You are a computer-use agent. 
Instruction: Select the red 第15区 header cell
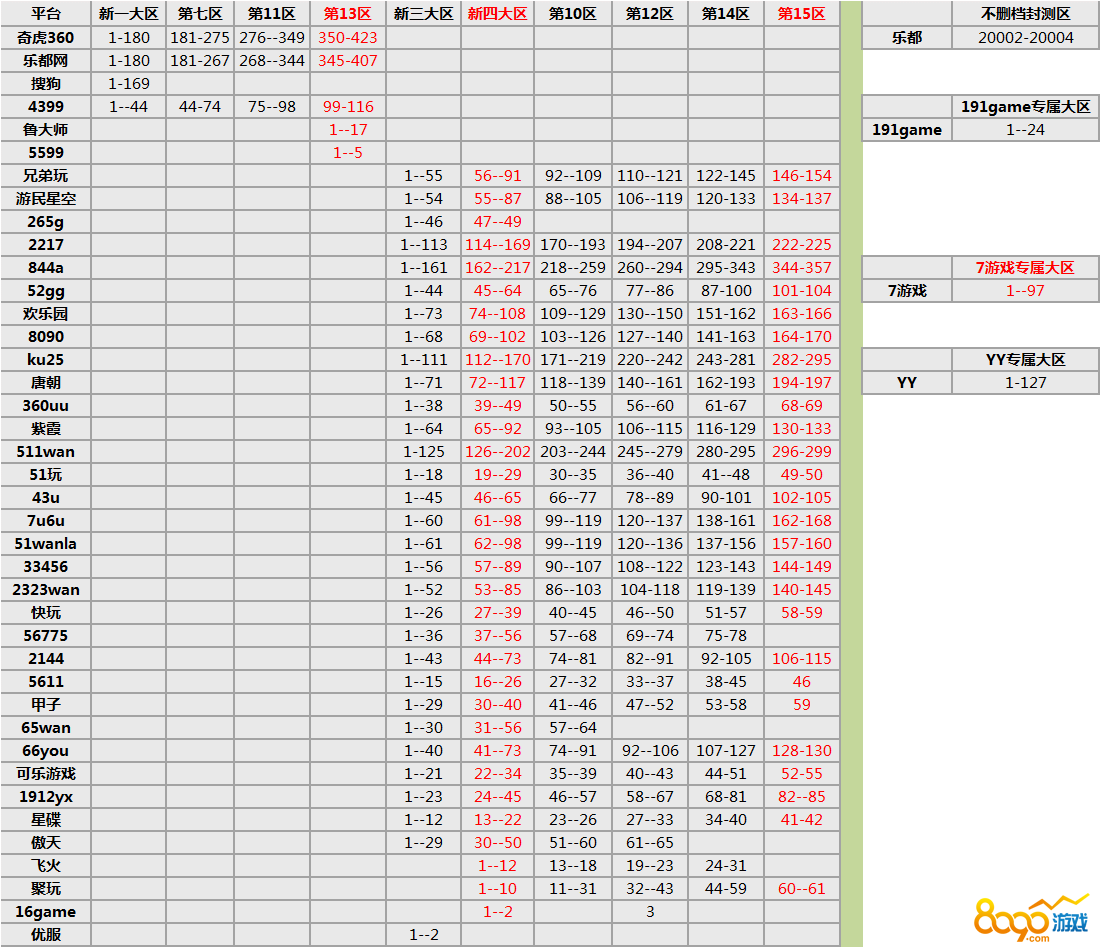pos(801,14)
